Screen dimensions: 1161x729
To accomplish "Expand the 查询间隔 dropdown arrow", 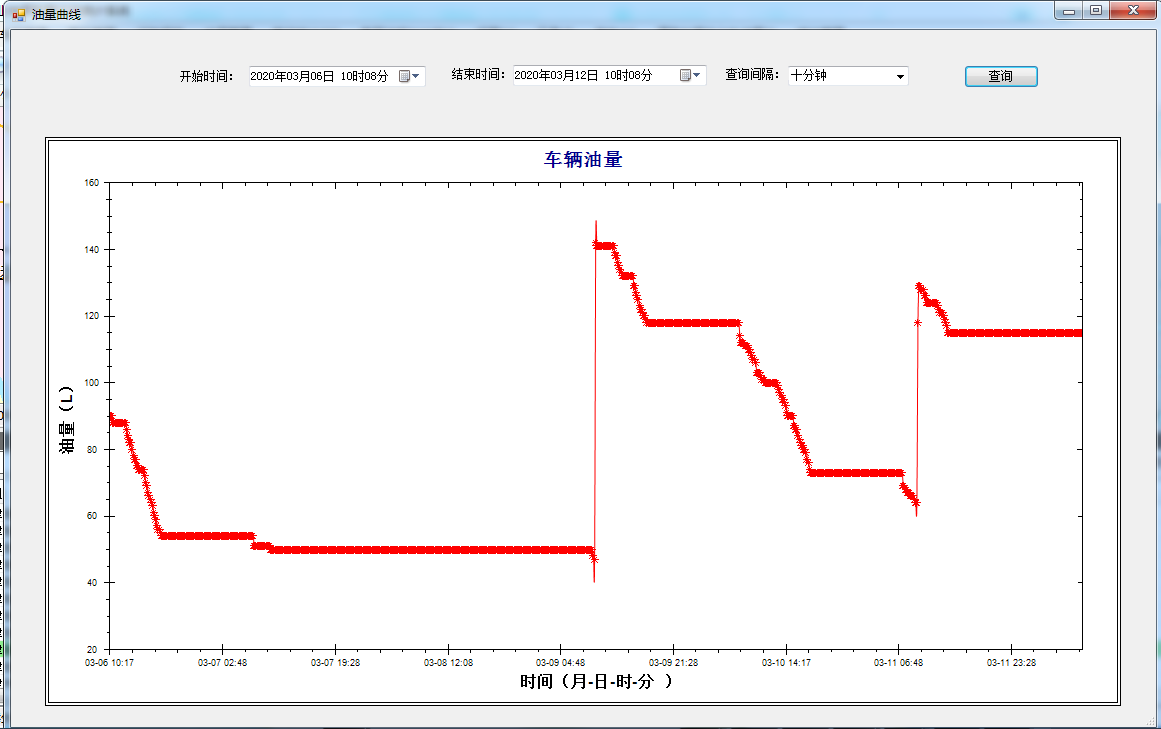I will point(899,76).
